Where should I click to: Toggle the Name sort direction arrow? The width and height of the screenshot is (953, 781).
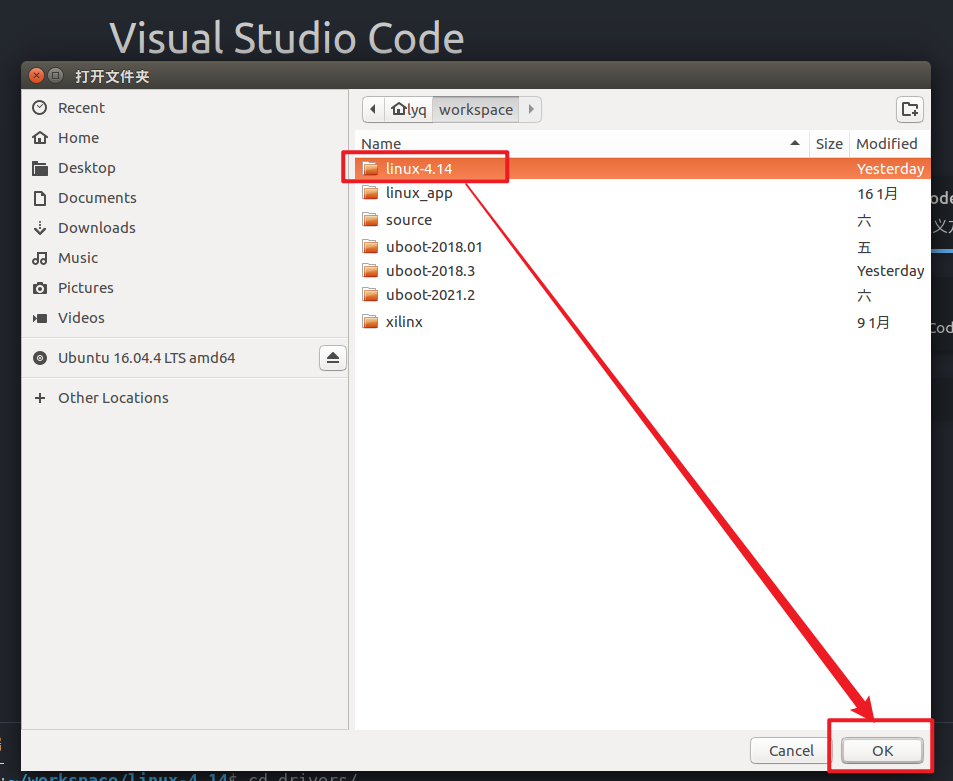pos(794,143)
